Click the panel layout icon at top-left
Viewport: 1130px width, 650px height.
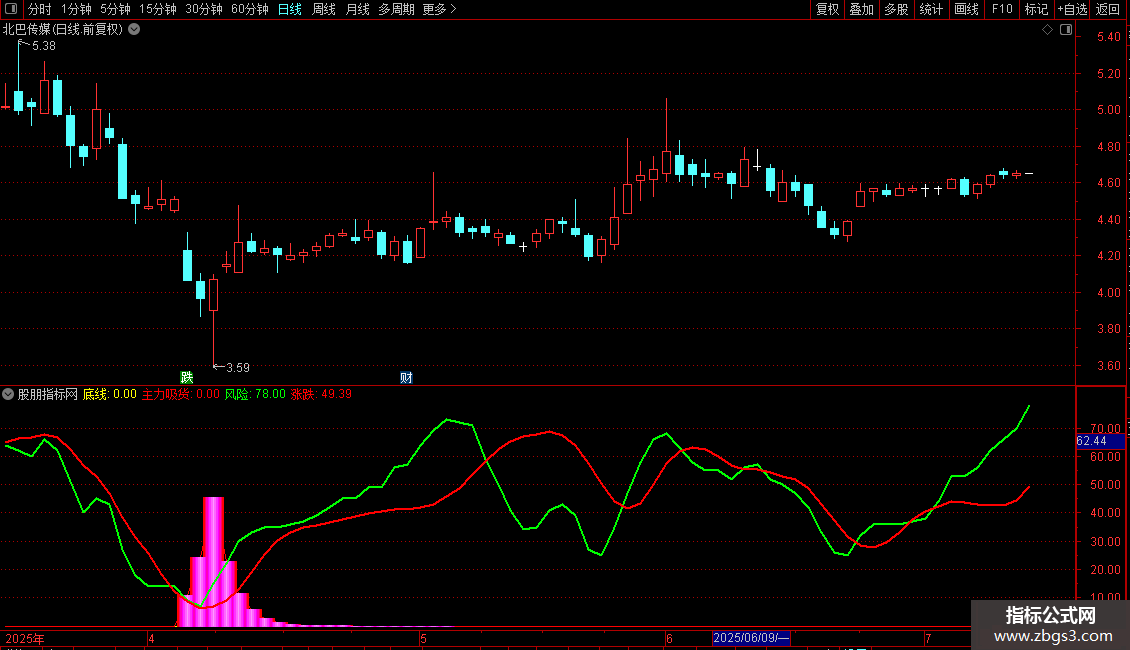point(11,9)
